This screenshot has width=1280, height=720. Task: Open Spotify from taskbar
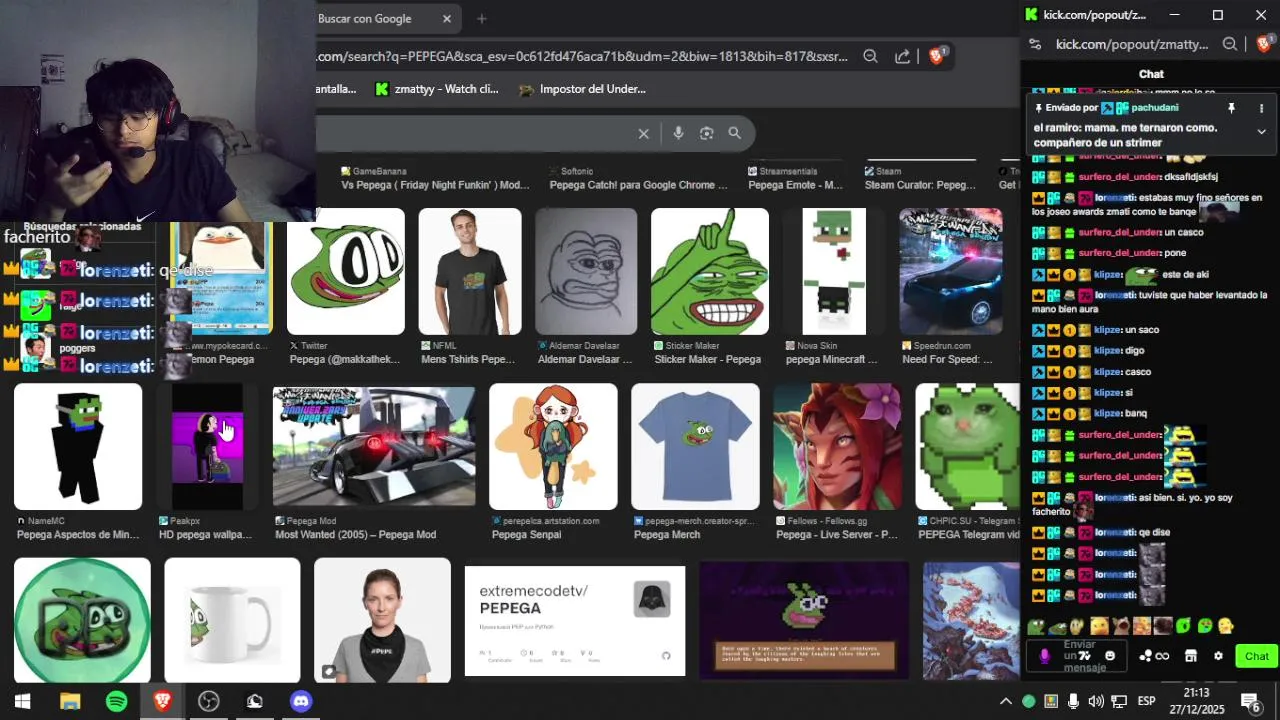116,701
